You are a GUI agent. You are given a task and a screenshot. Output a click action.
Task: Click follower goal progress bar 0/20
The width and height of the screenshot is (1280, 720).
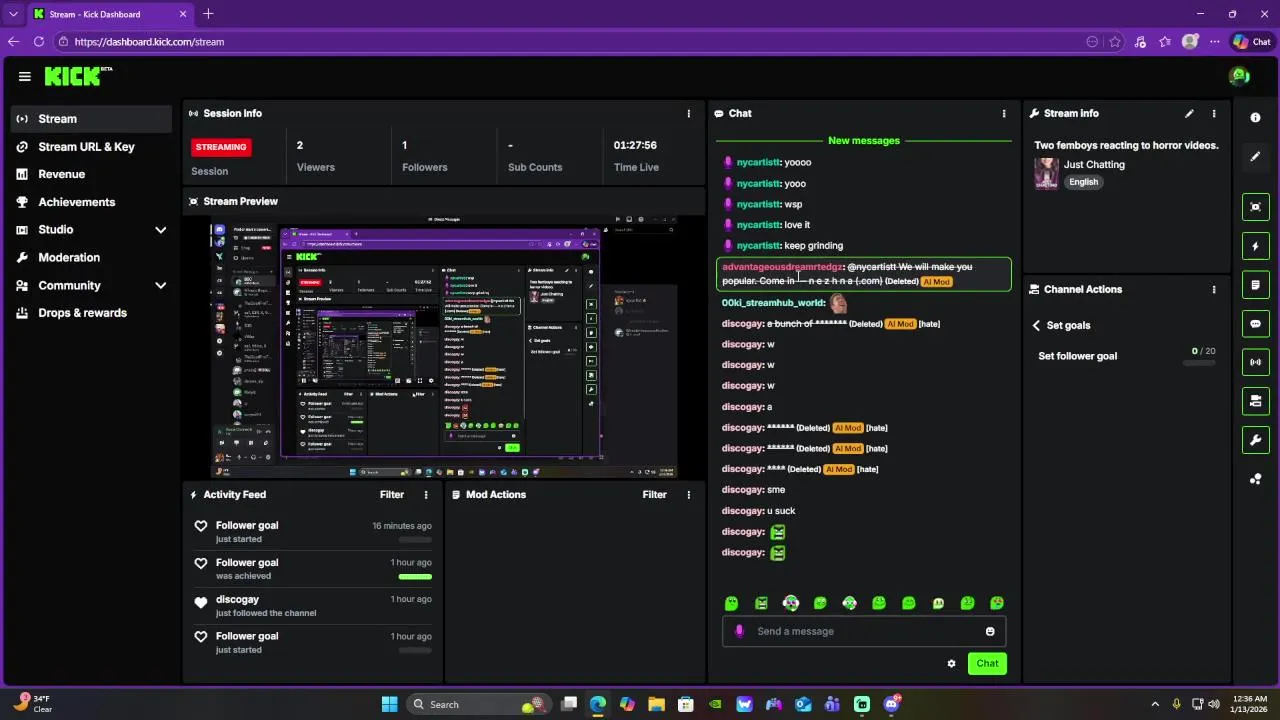coord(1199,363)
